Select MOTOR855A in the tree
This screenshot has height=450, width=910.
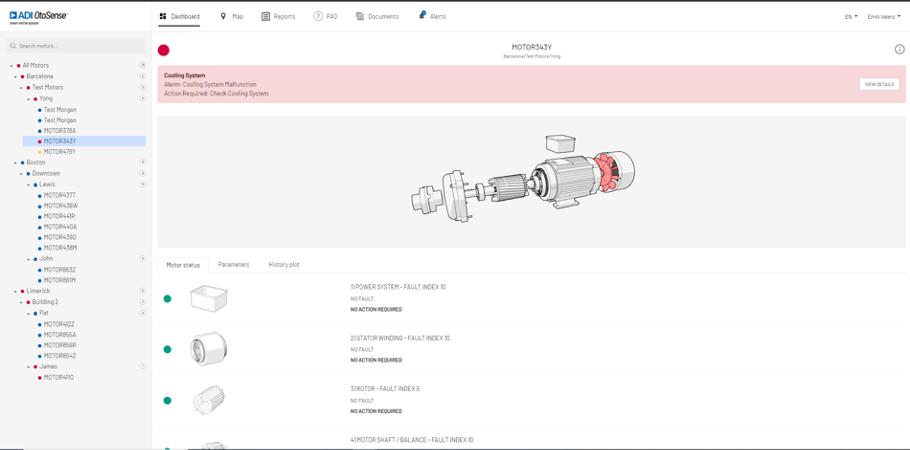[60, 335]
